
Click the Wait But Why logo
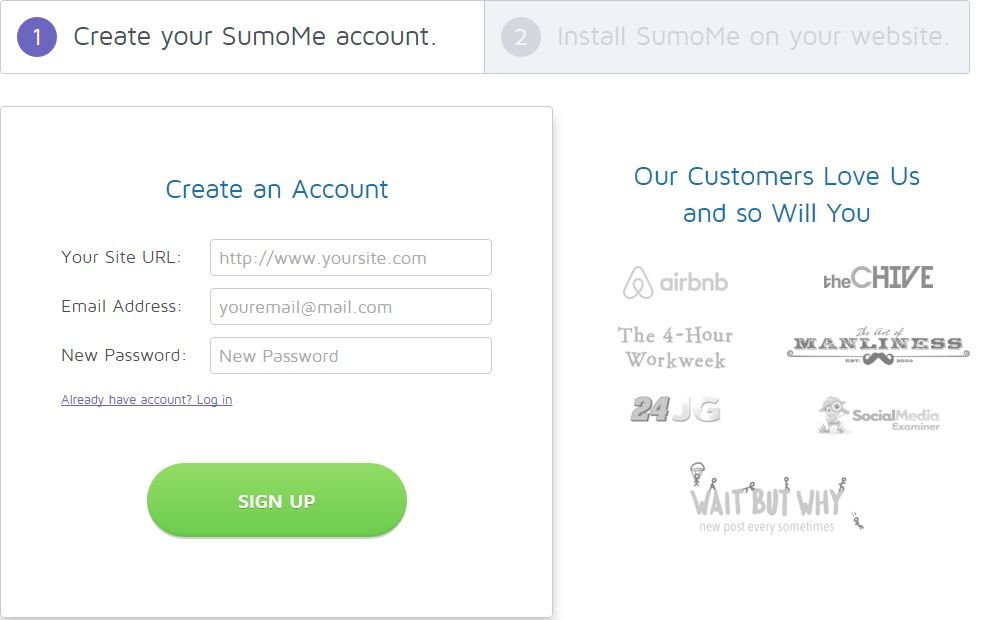(765, 498)
